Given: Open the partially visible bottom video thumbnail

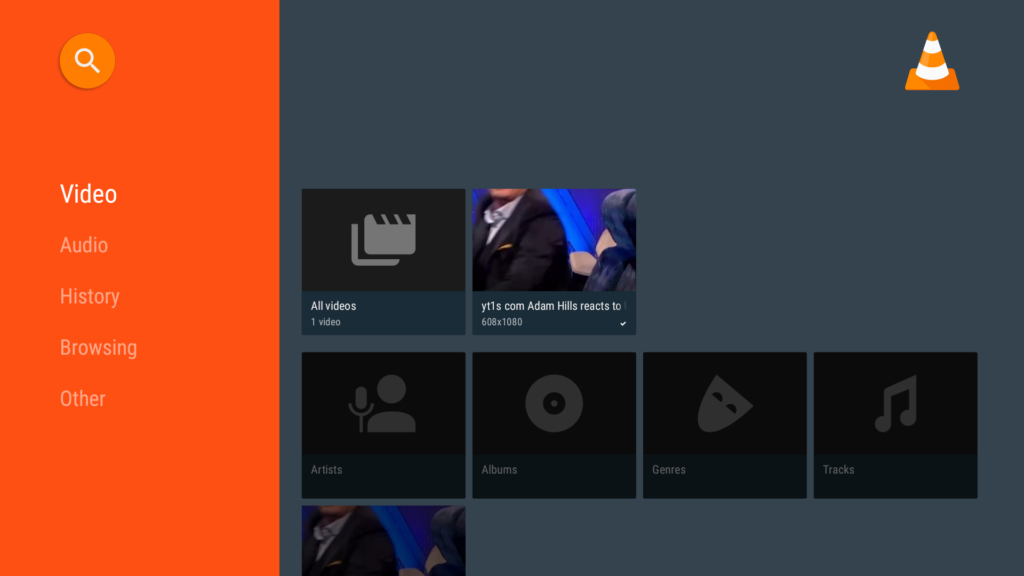Looking at the screenshot, I should pyautogui.click(x=383, y=541).
